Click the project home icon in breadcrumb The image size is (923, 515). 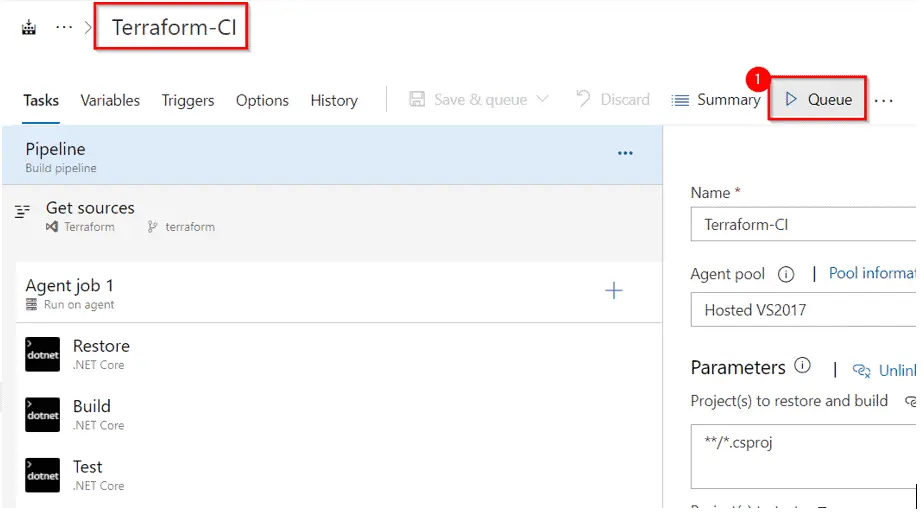click(28, 28)
